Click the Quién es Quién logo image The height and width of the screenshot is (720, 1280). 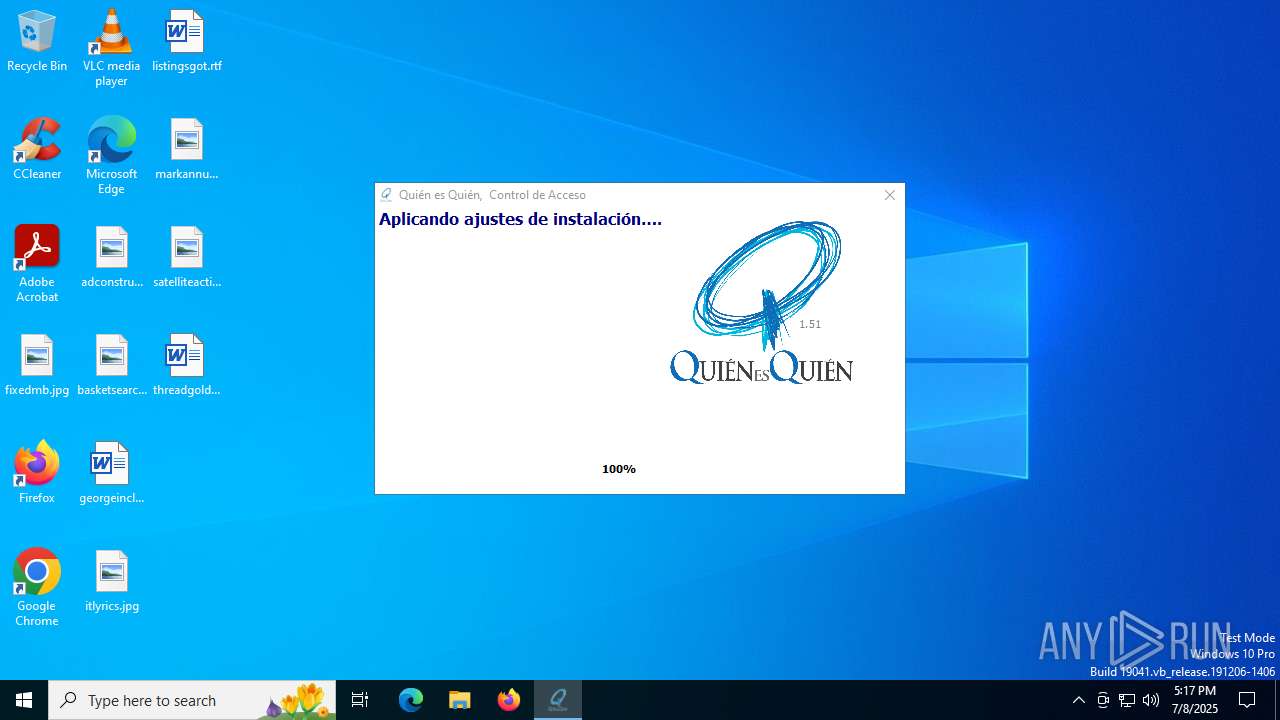click(x=762, y=302)
